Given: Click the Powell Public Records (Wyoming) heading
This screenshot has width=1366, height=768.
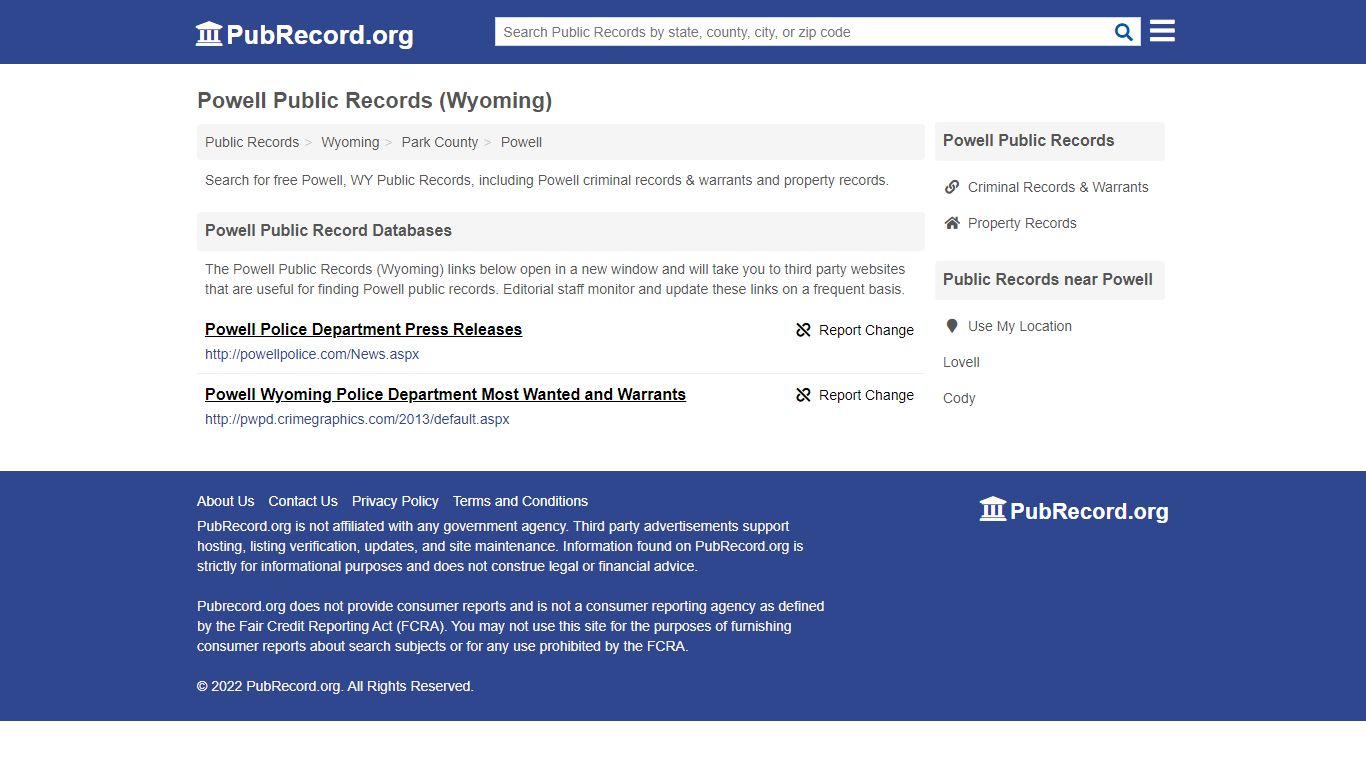Looking at the screenshot, I should pos(374,100).
